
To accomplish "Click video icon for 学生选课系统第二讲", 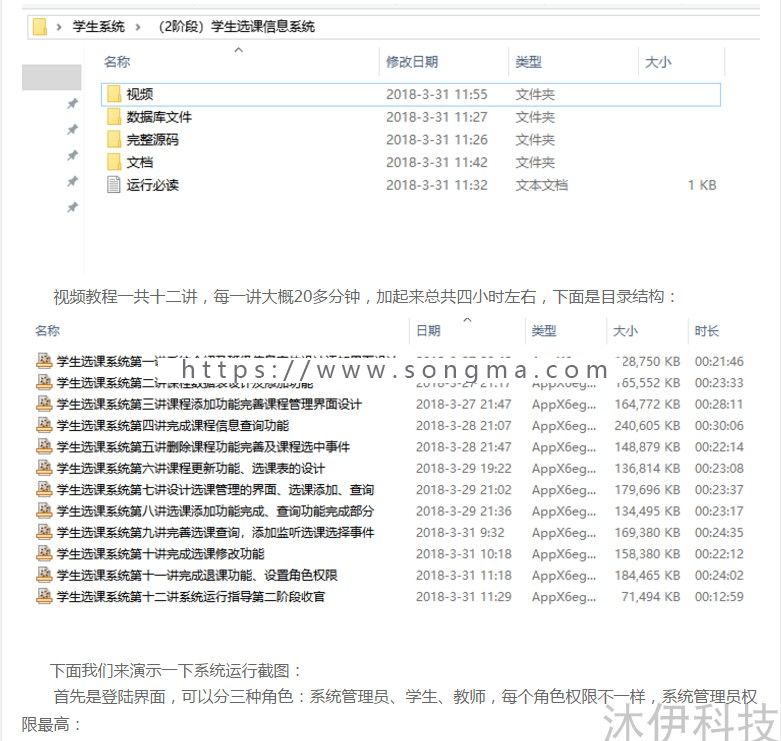I will click(44, 382).
